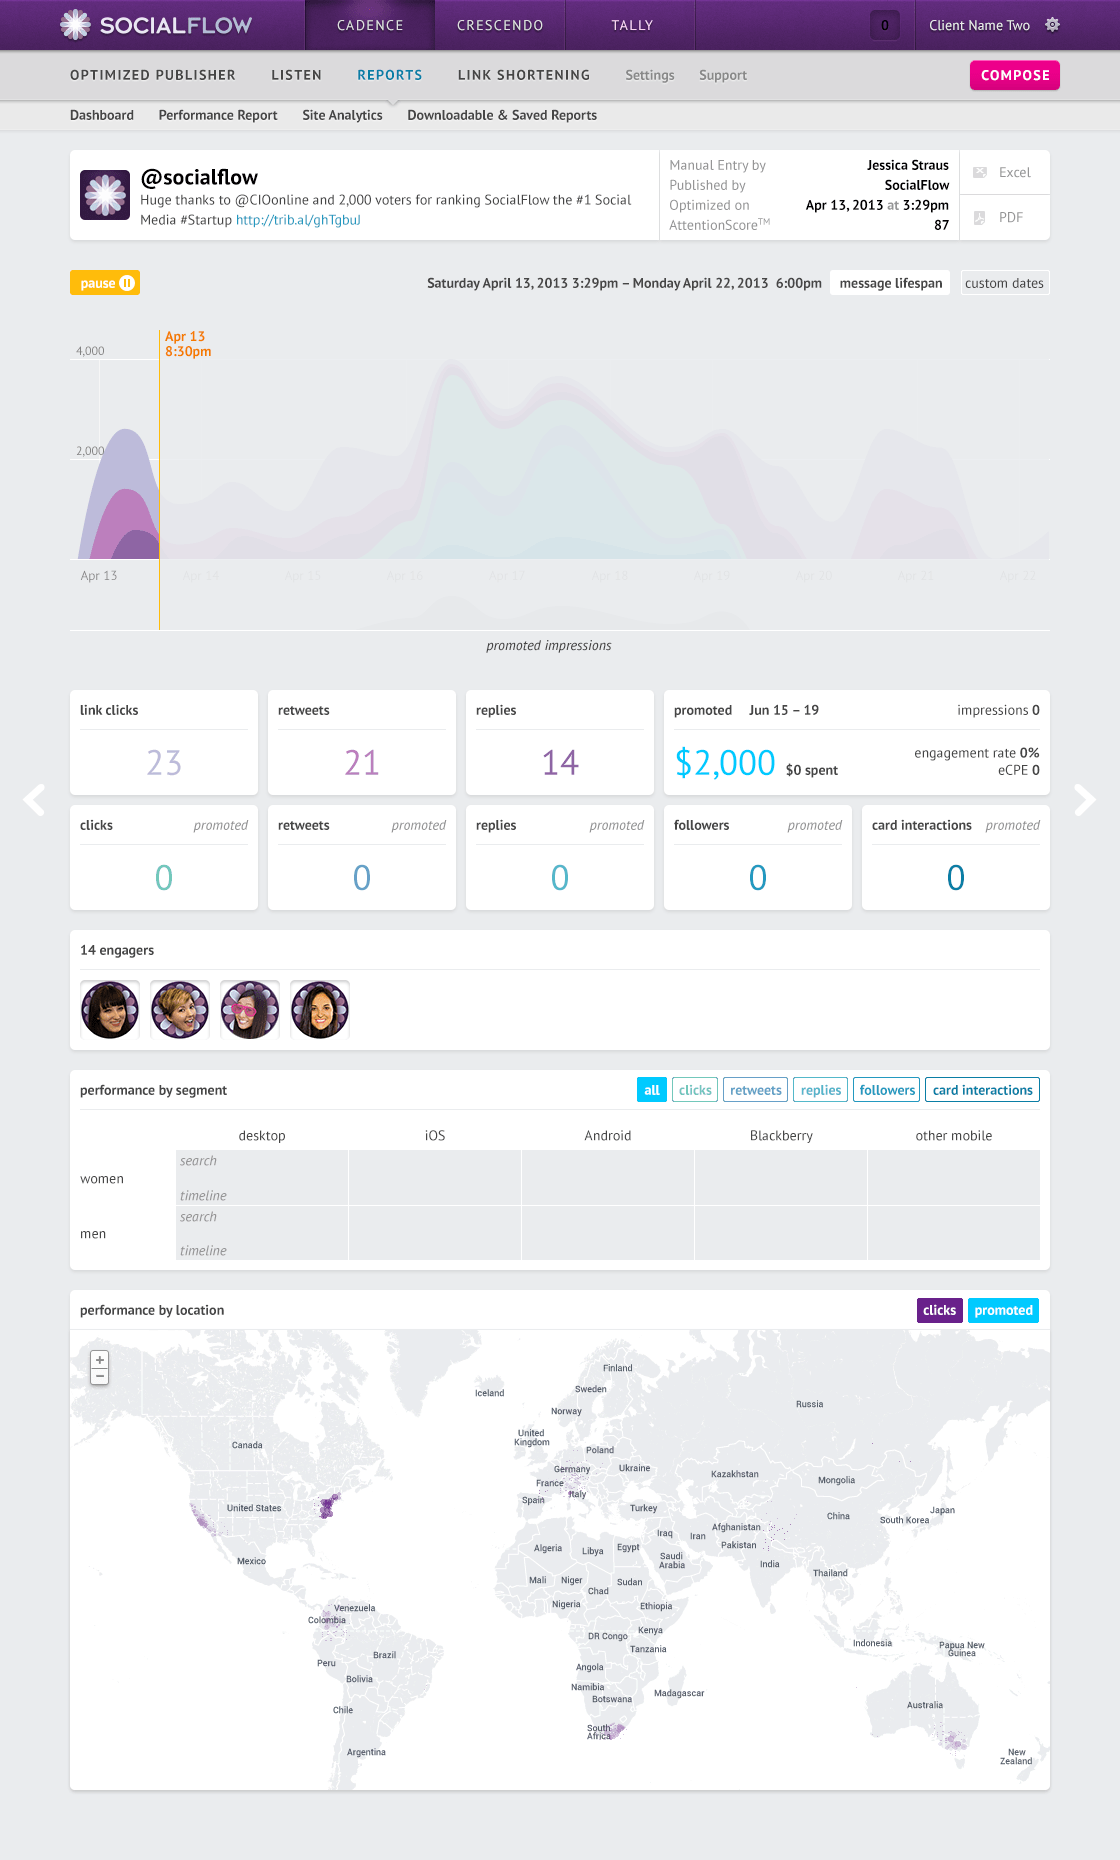Download the report as PDF
The width and height of the screenshot is (1120, 1860).
point(1004,217)
